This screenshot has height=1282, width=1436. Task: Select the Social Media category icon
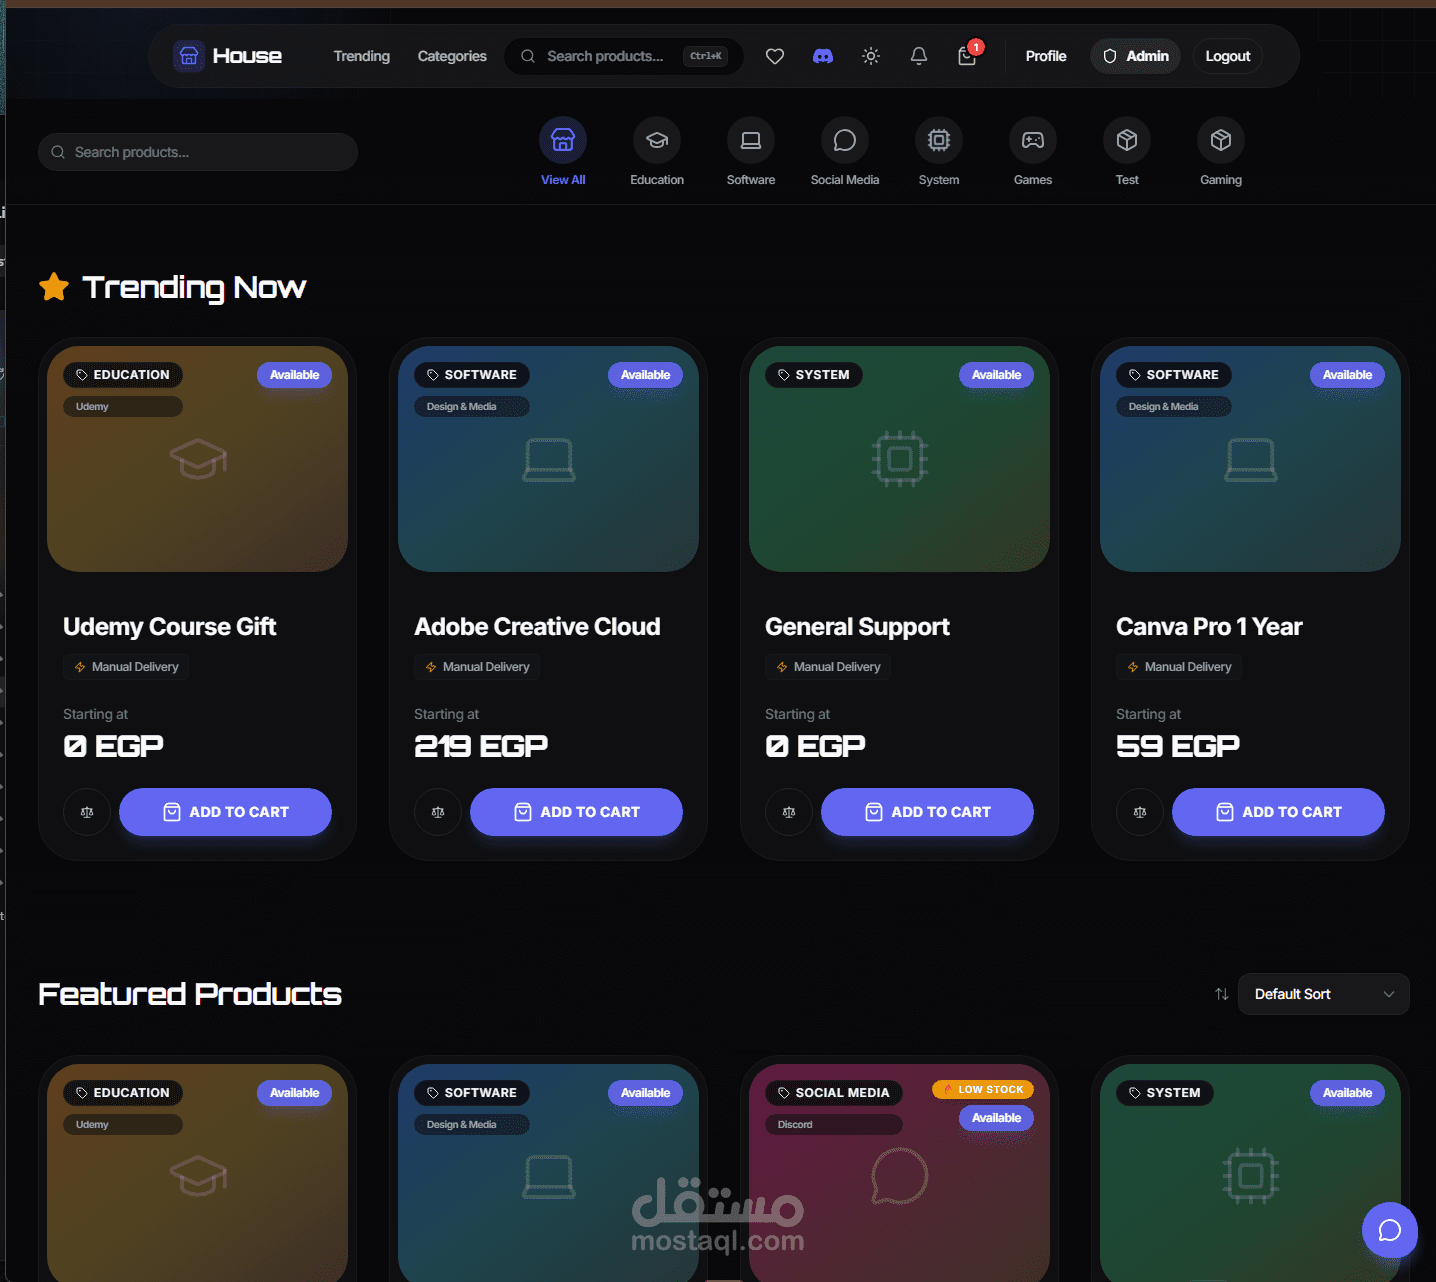[x=845, y=140]
